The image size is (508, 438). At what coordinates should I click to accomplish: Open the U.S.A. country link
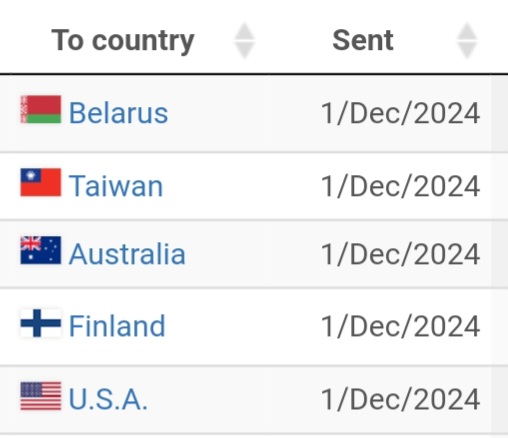click(108, 399)
